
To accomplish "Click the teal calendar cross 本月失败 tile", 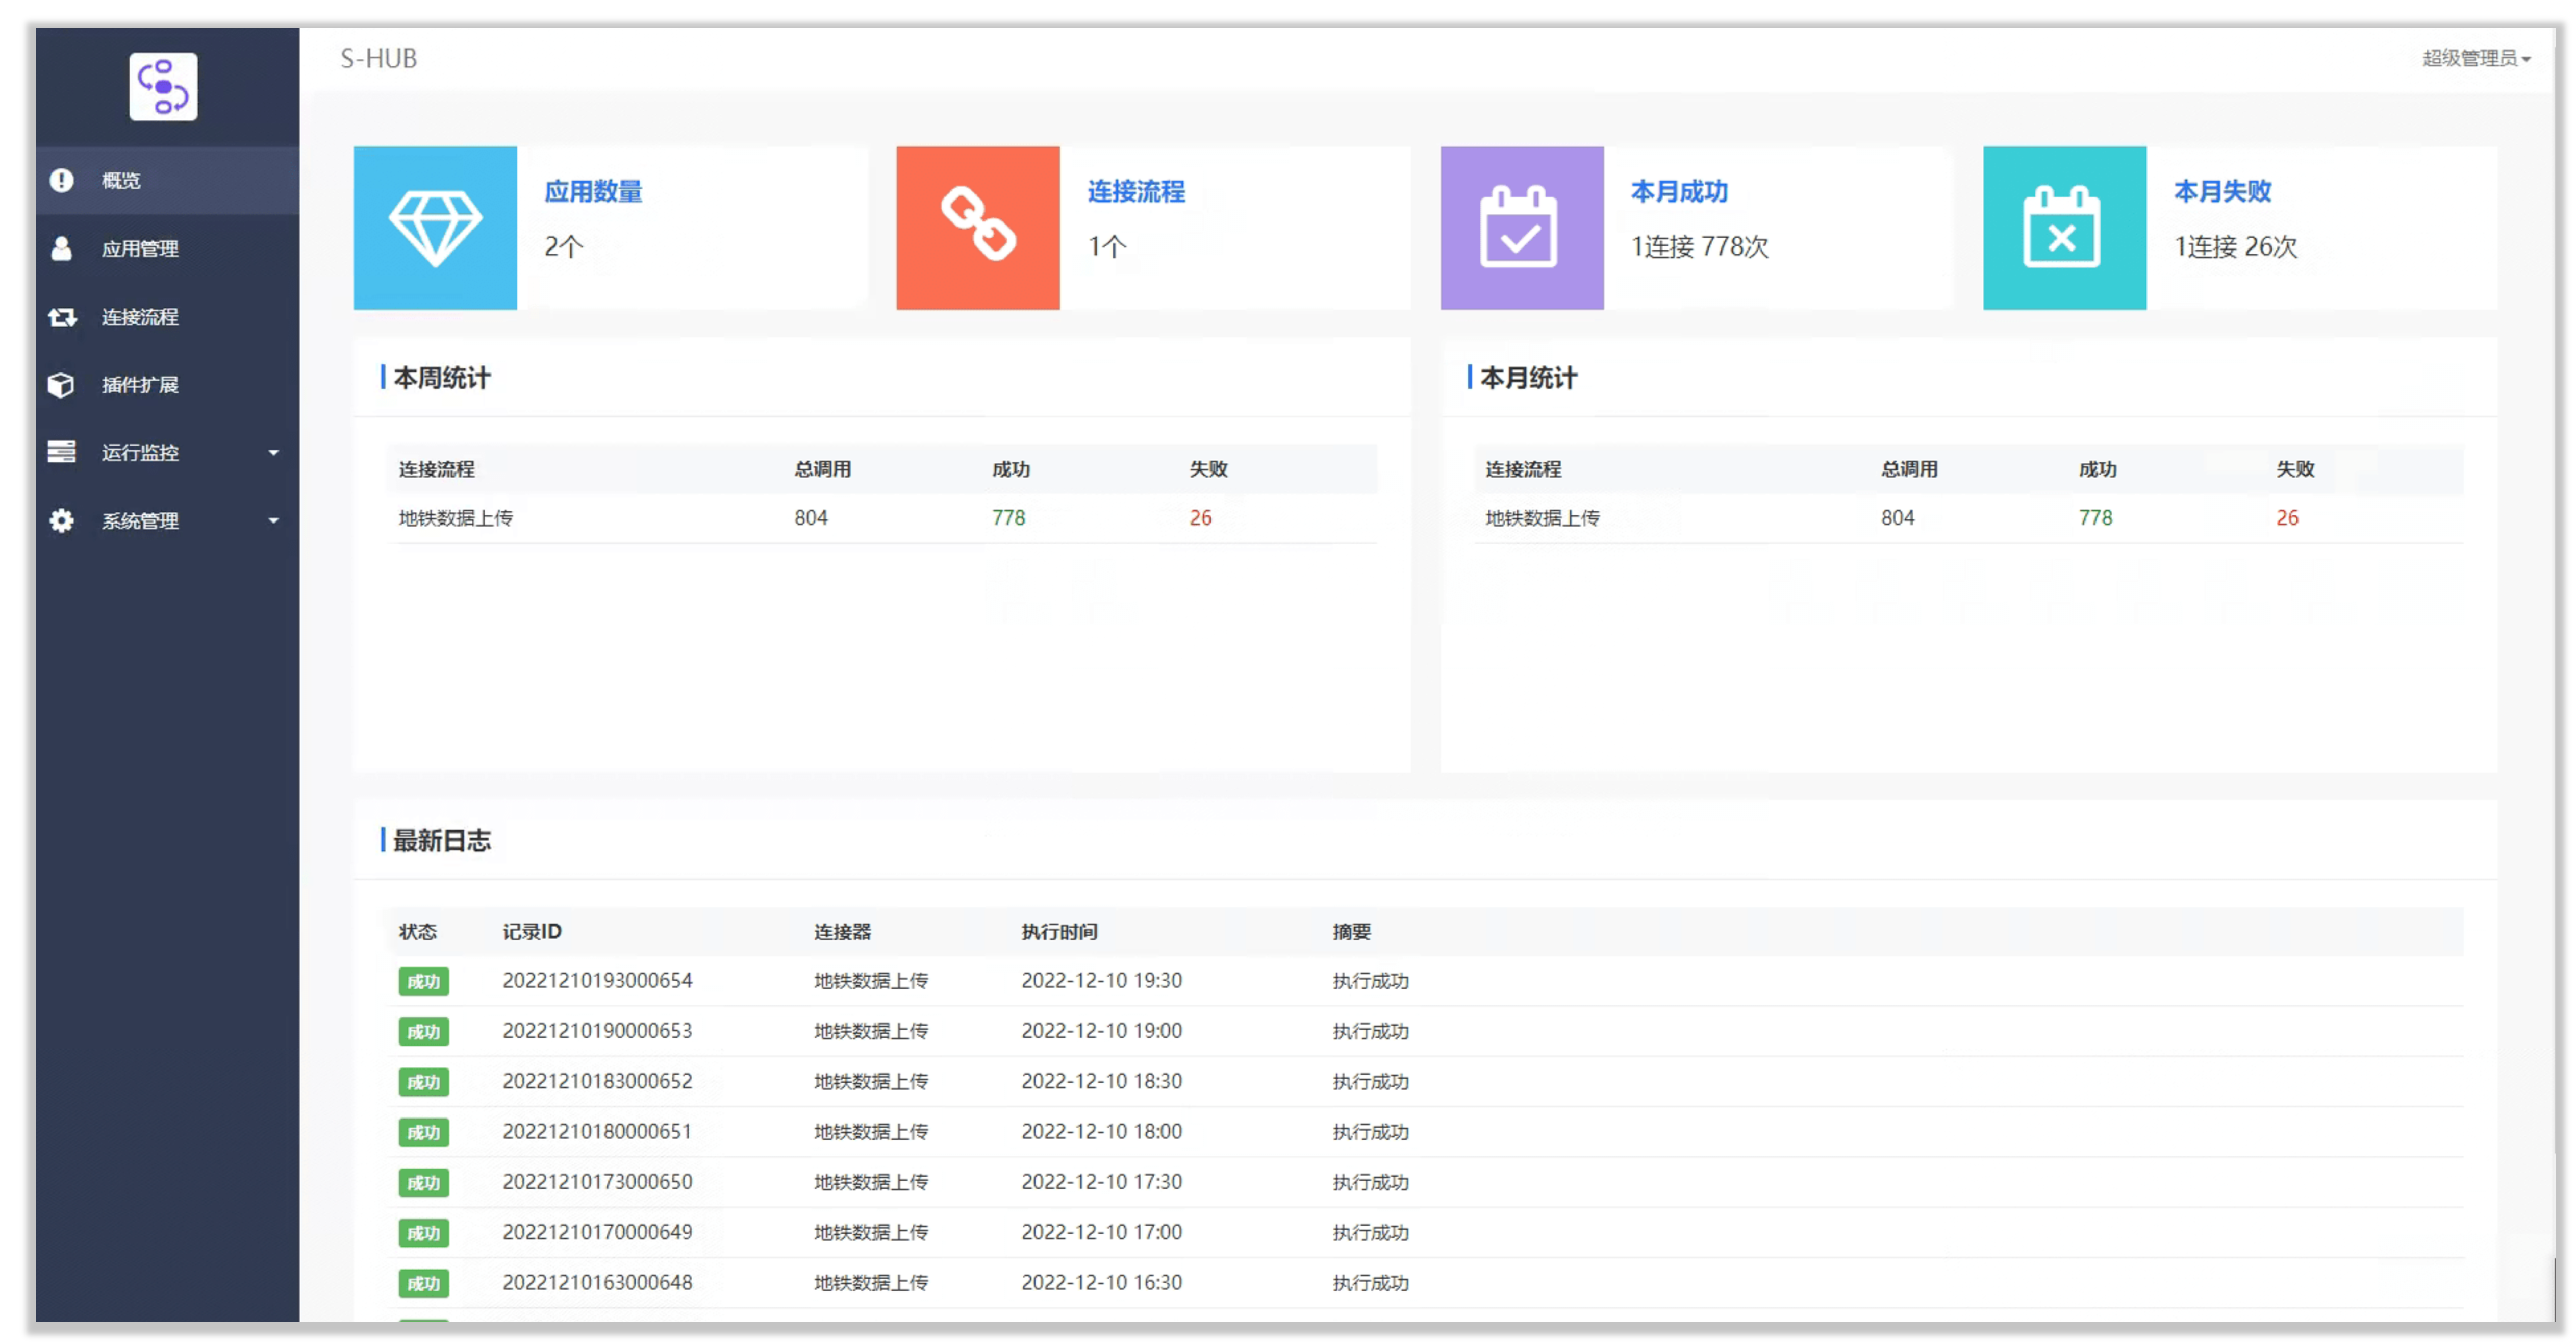I will coord(2065,228).
